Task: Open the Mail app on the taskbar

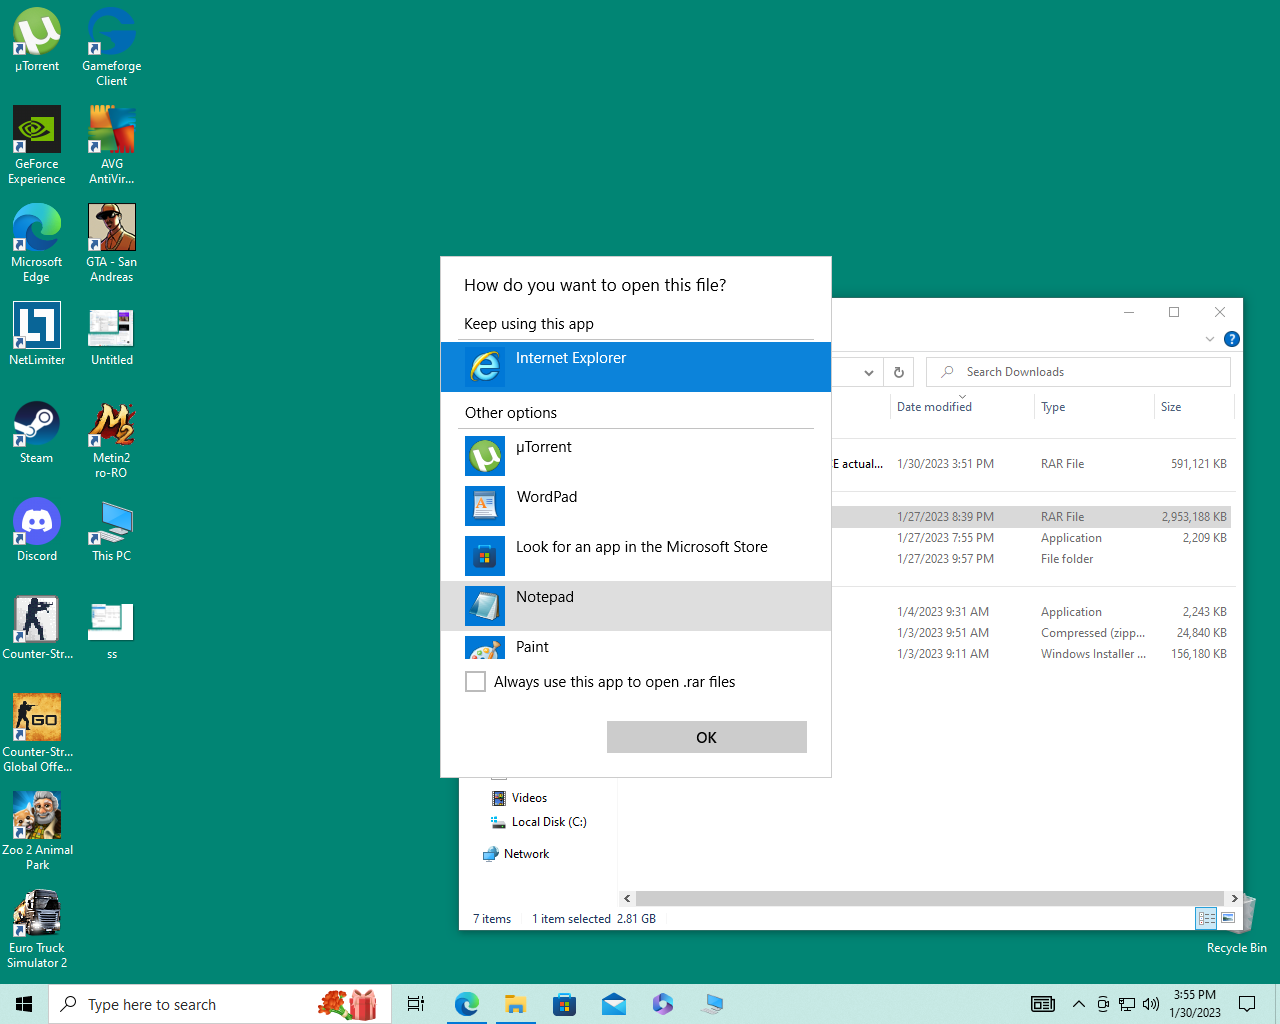Action: pyautogui.click(x=613, y=1004)
